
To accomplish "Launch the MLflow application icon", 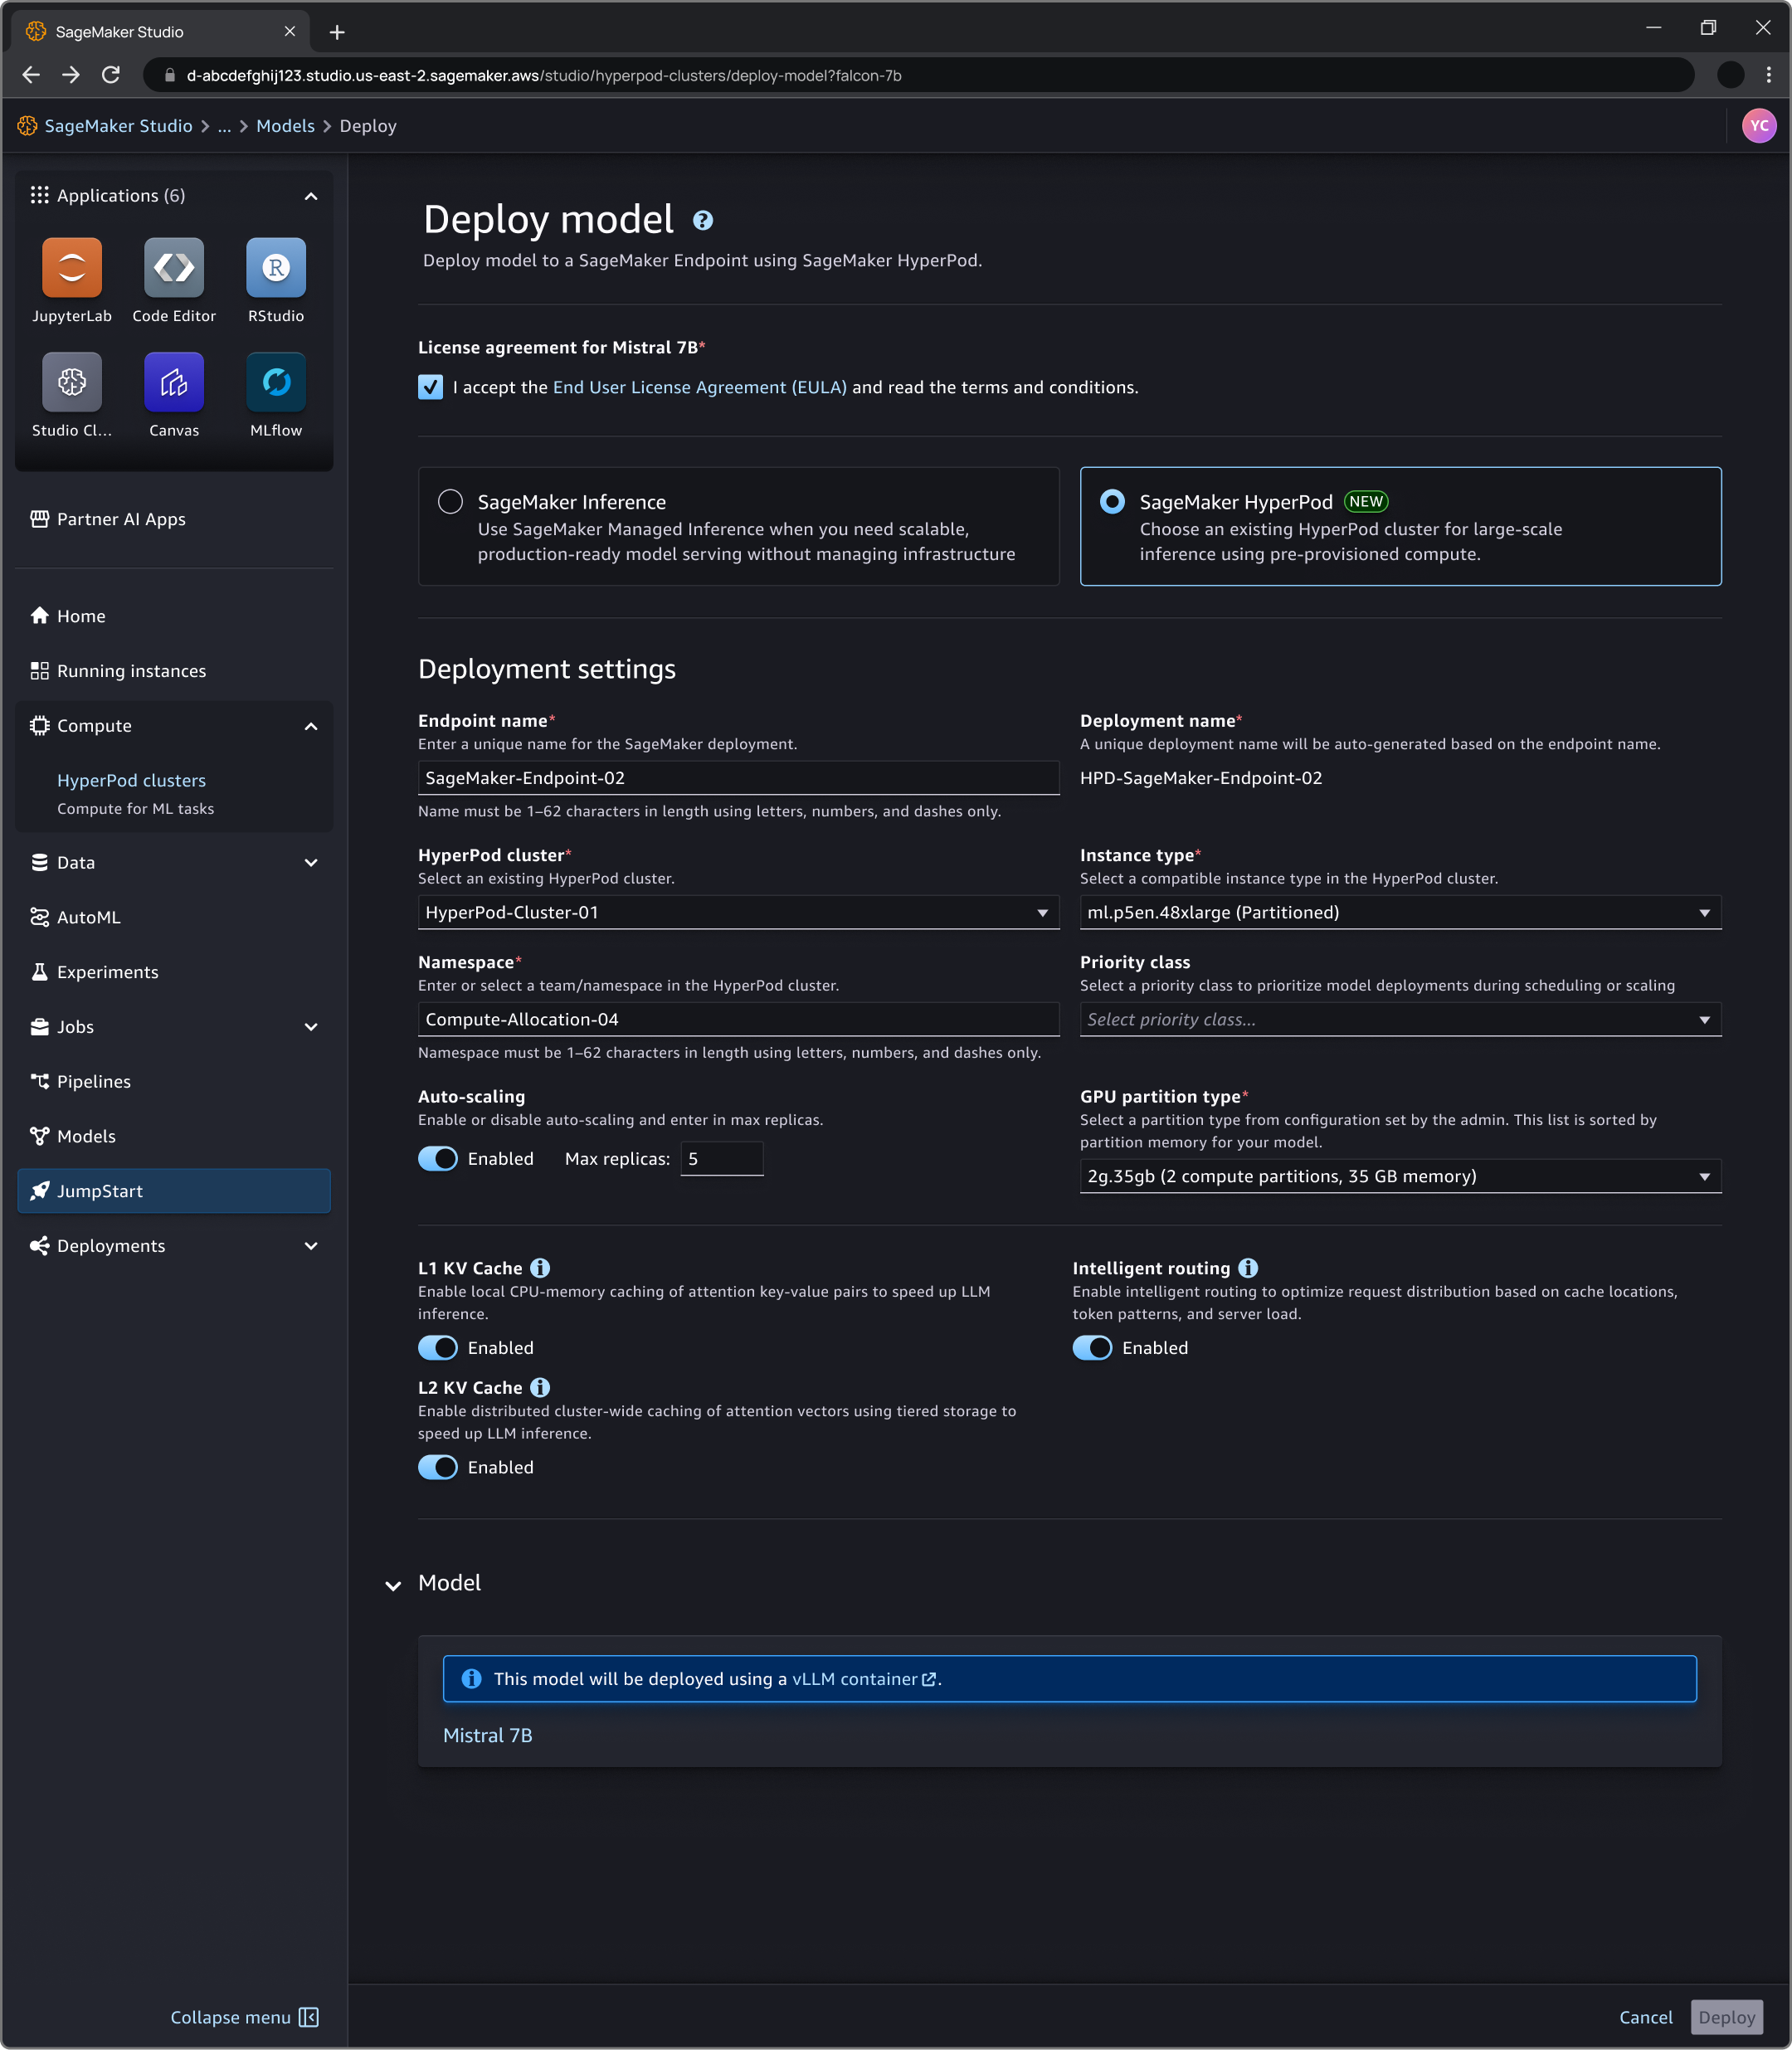I will (x=276, y=382).
